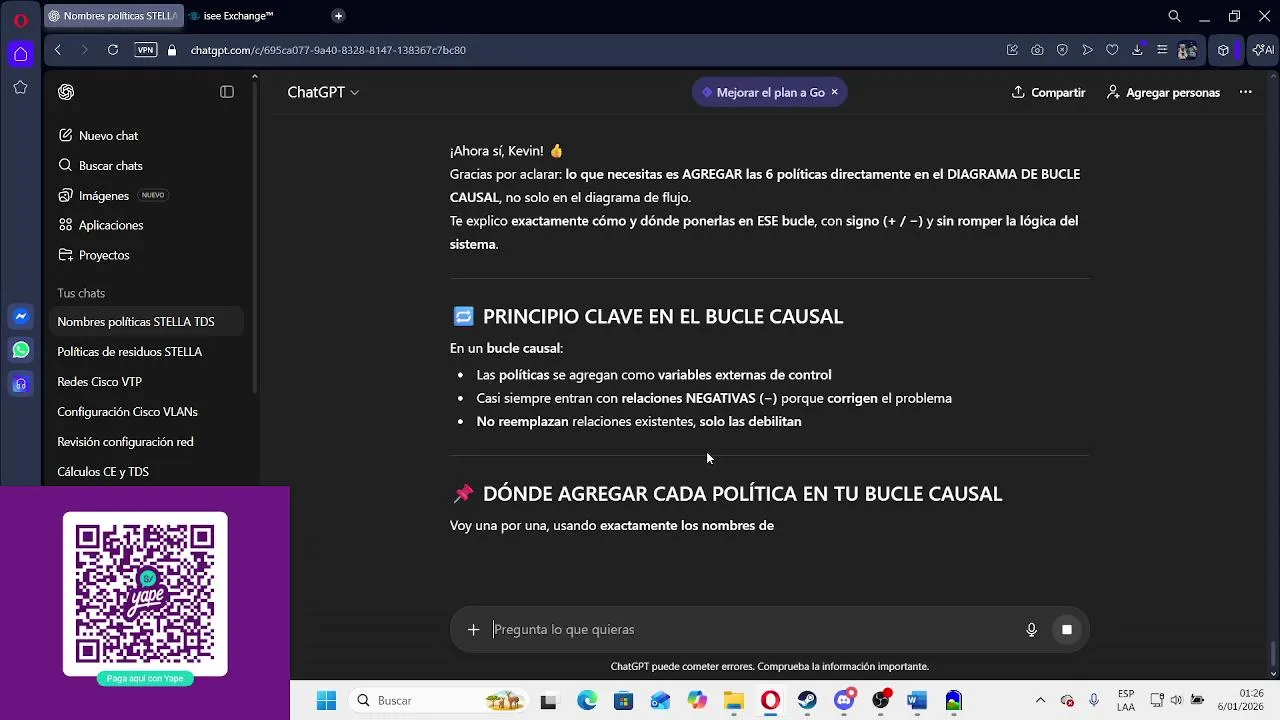Open Messenger from the Opera sidebar
Viewport: 1280px width, 720px height.
pos(21,317)
